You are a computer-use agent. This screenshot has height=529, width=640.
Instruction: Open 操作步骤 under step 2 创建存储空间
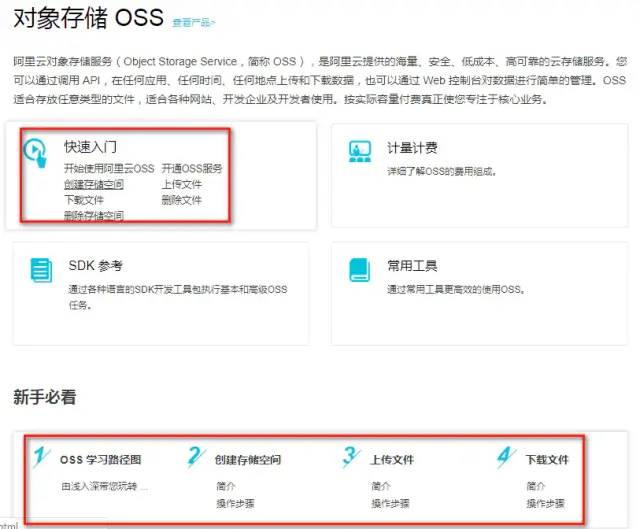[236, 503]
